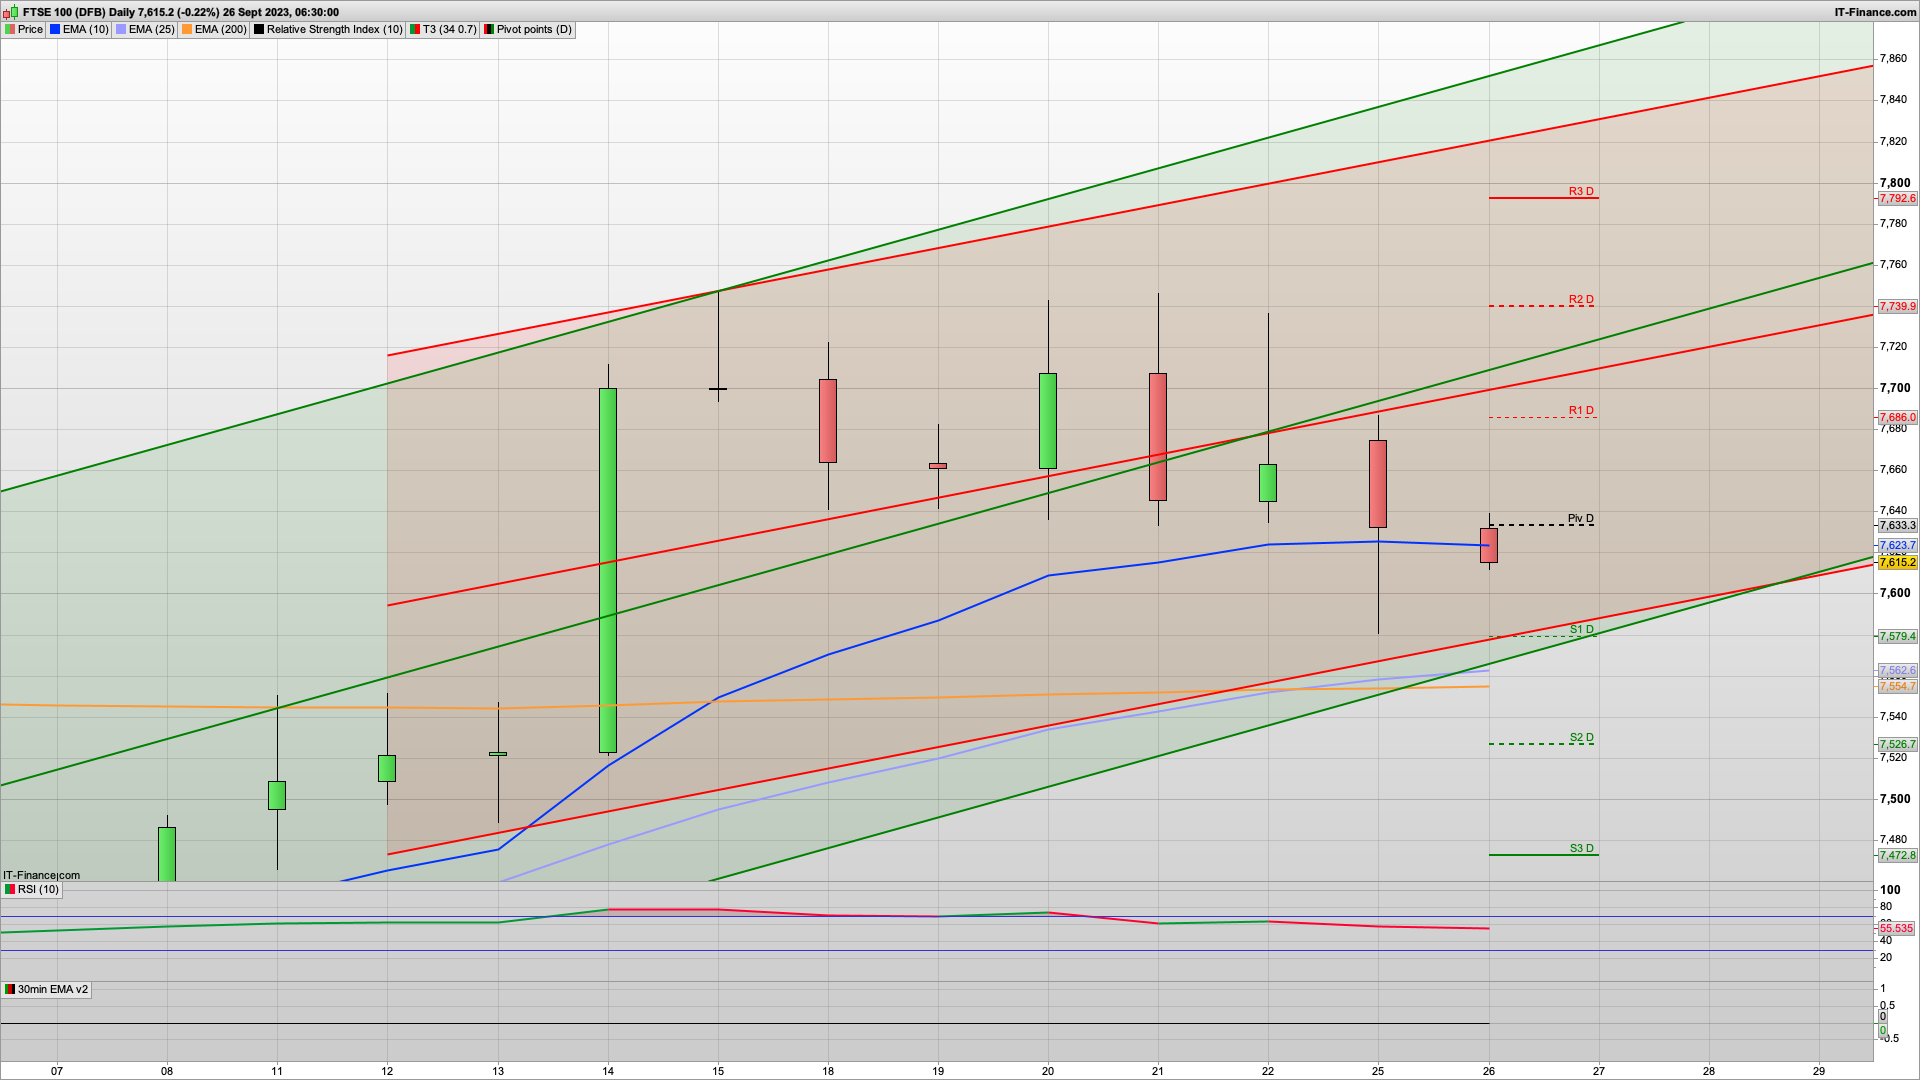1920x1080 pixels.
Task: Click the red candle on the 21st
Action: pos(1158,437)
